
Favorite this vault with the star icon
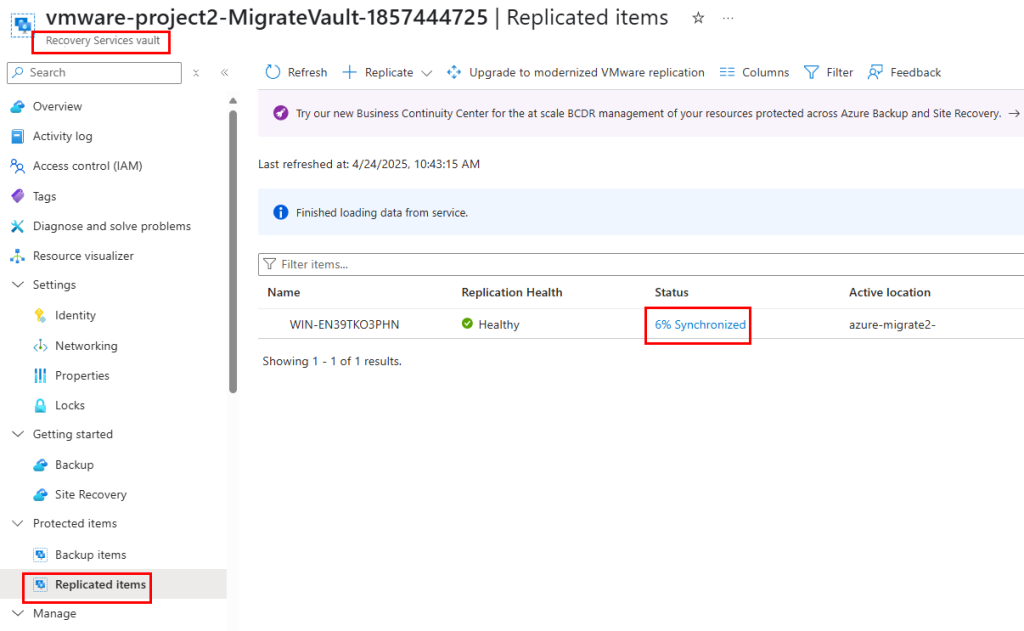tap(698, 18)
